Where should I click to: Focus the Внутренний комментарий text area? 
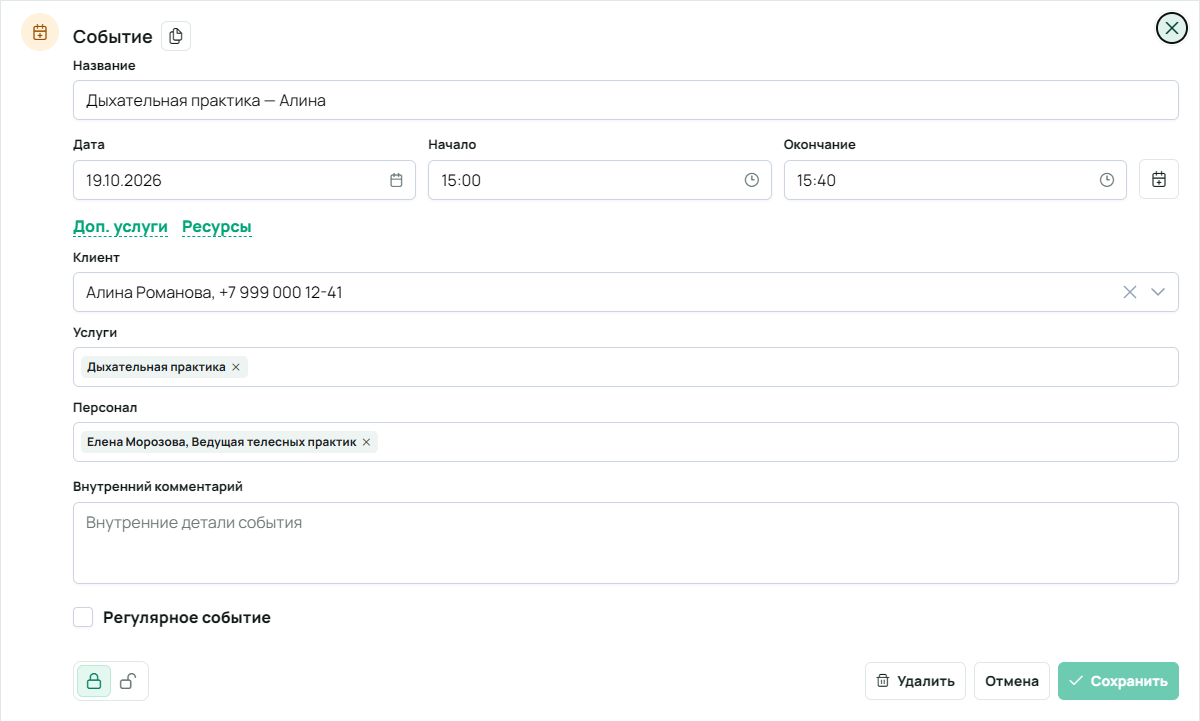(626, 543)
